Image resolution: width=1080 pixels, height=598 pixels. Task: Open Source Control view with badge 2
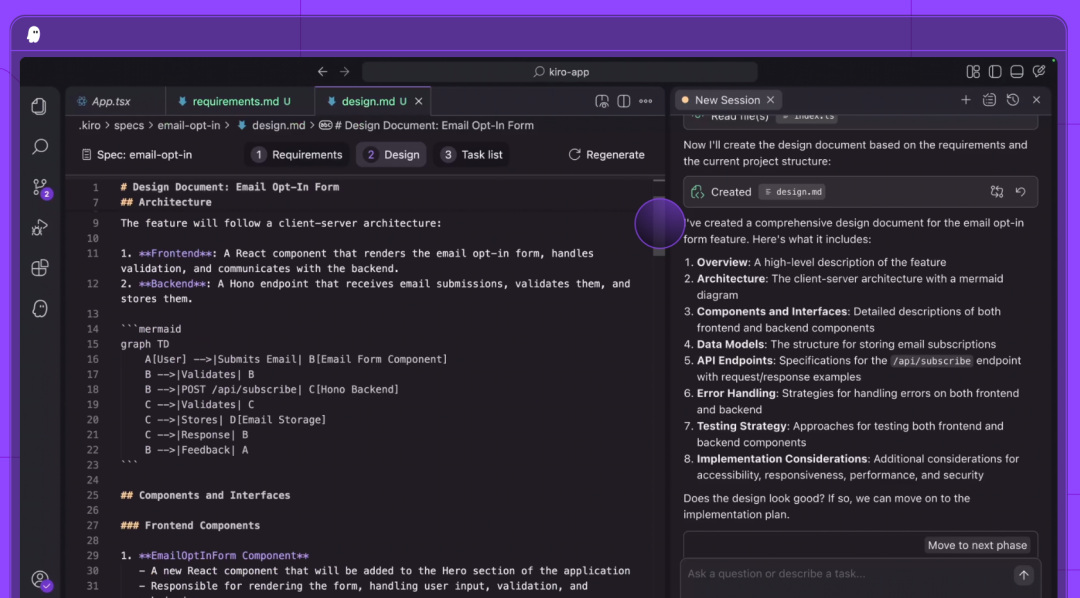coord(41,187)
